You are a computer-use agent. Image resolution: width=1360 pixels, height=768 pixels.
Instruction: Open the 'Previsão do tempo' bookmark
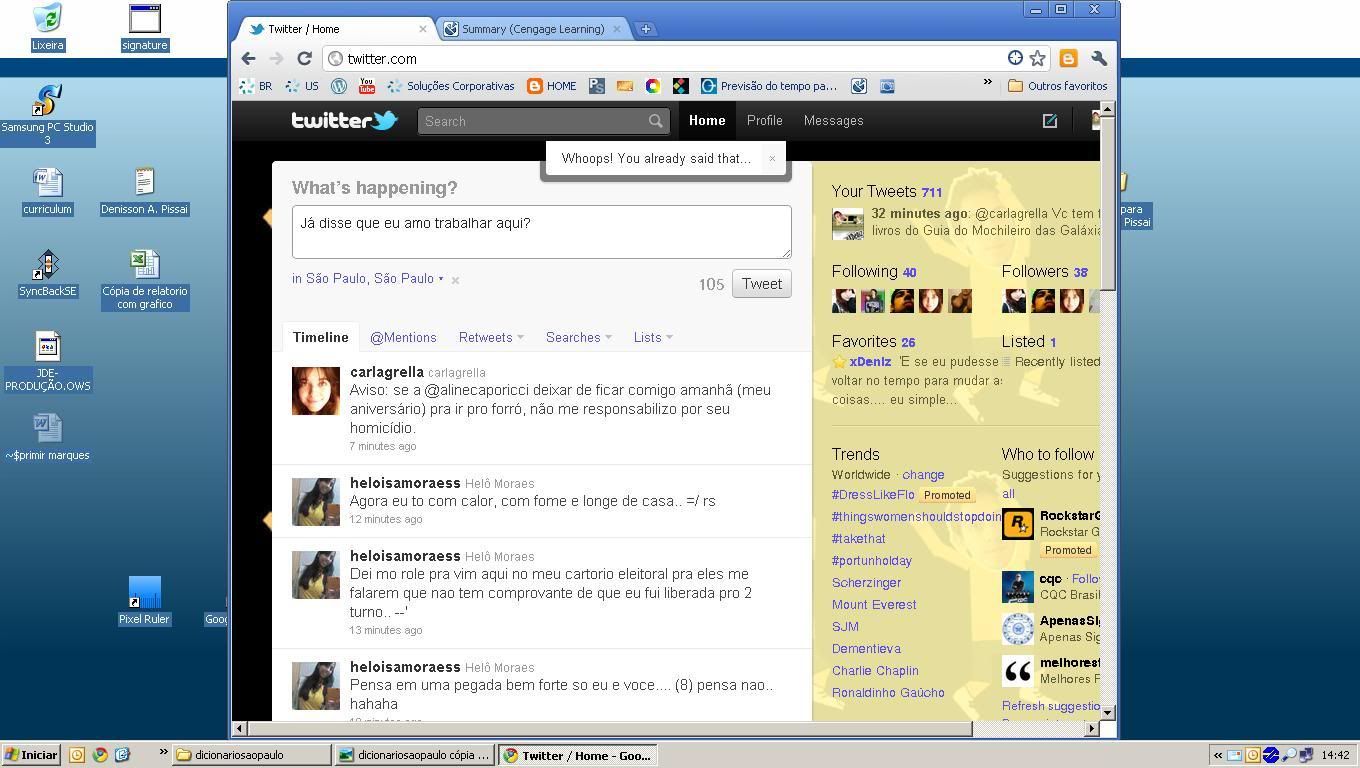(x=769, y=86)
